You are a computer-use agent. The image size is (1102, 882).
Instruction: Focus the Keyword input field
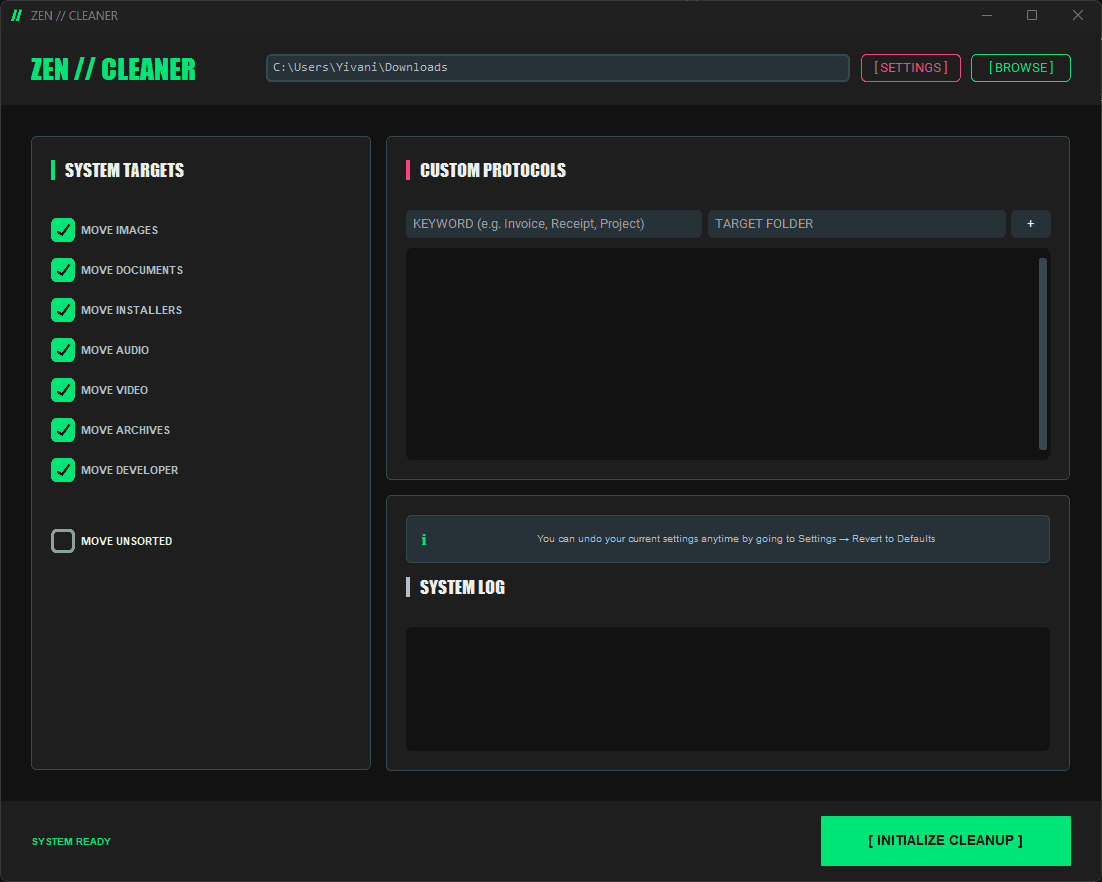coord(553,224)
